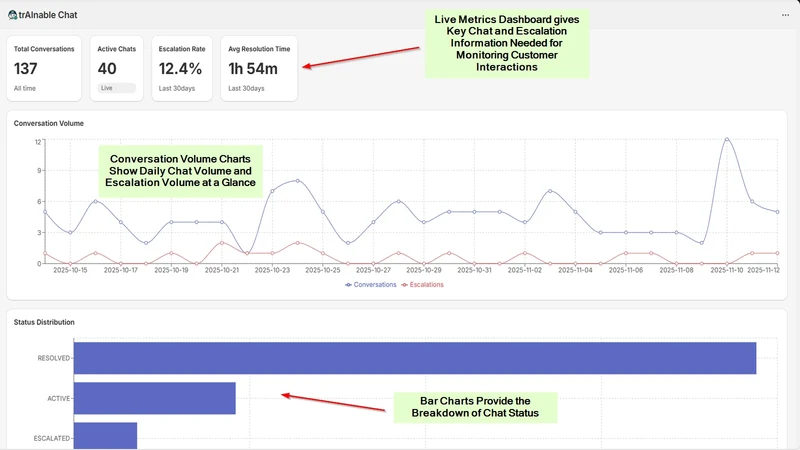Image resolution: width=800 pixels, height=450 pixels.
Task: Click the trAInable Chat logo icon
Action: [x=12, y=15]
